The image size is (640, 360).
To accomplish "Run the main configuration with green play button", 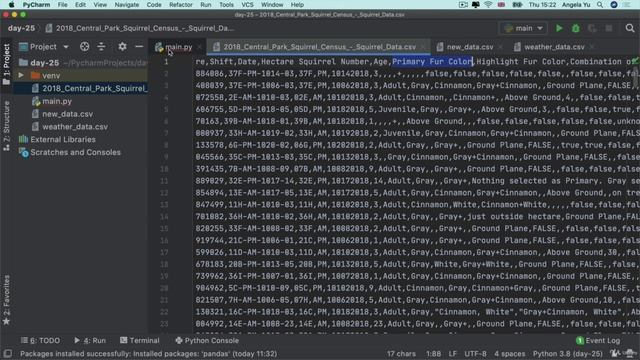I will [559, 28].
